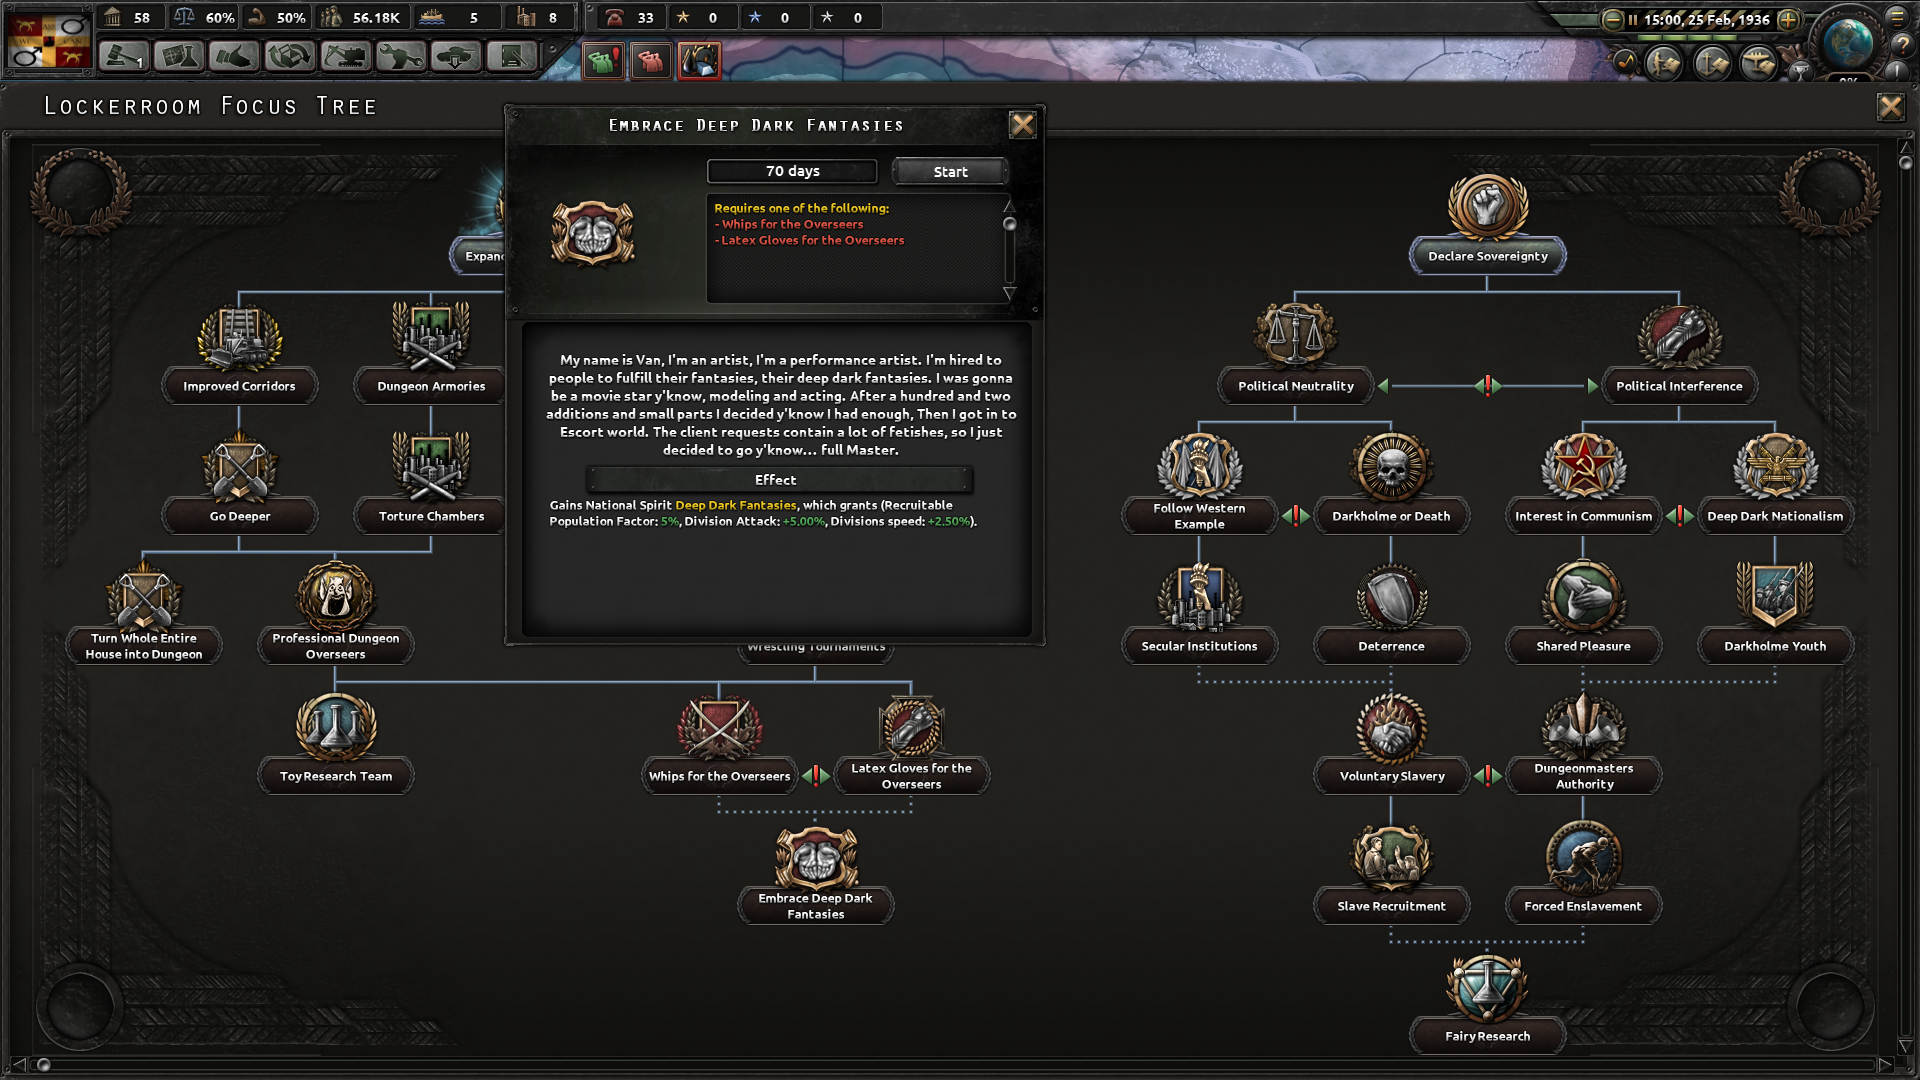Image resolution: width=1920 pixels, height=1080 pixels.
Task: Click the political power bank icon
Action: [x=112, y=17]
